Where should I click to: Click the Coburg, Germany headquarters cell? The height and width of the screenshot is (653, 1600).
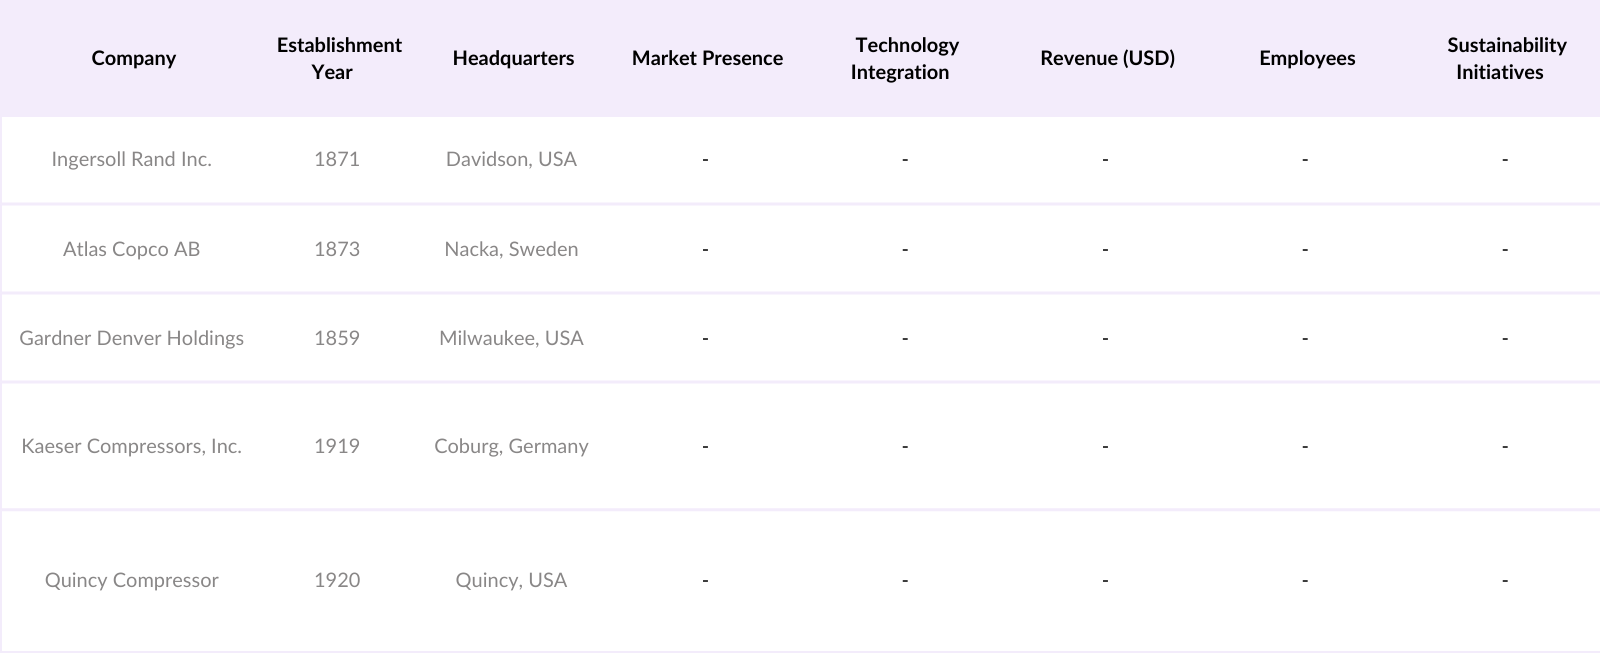511,446
